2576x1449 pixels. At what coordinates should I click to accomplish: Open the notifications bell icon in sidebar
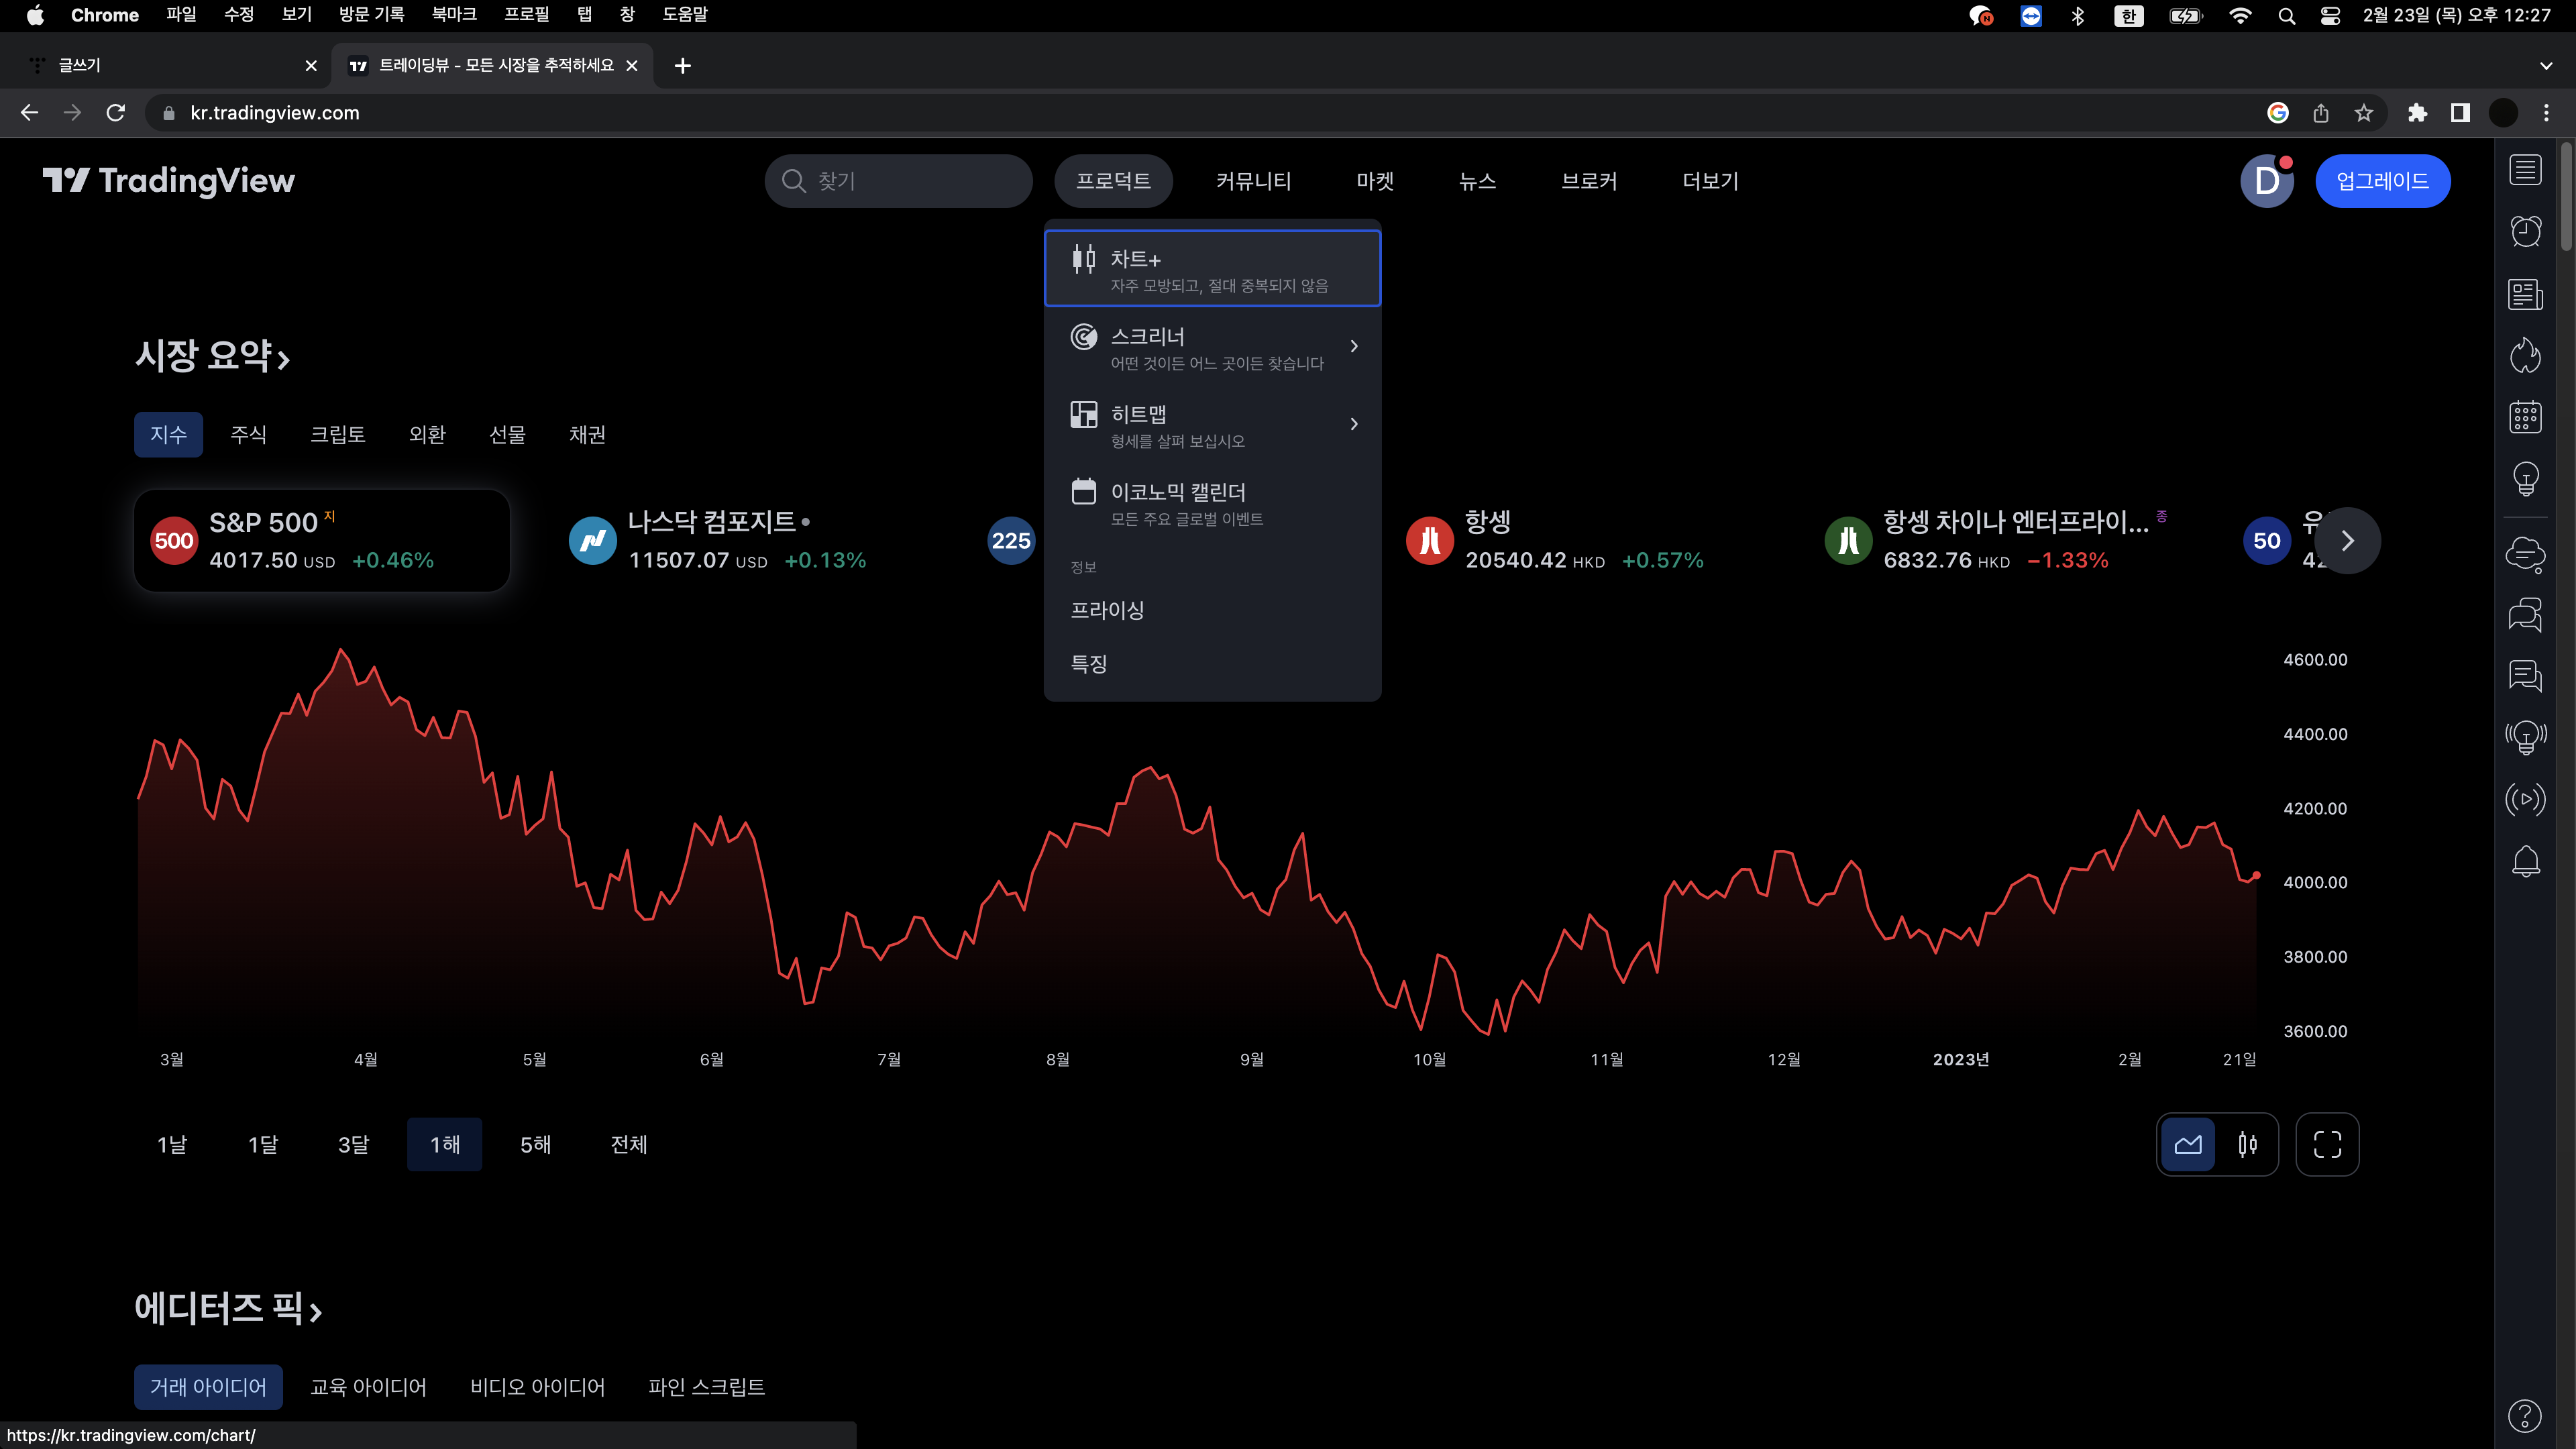[x=2526, y=861]
